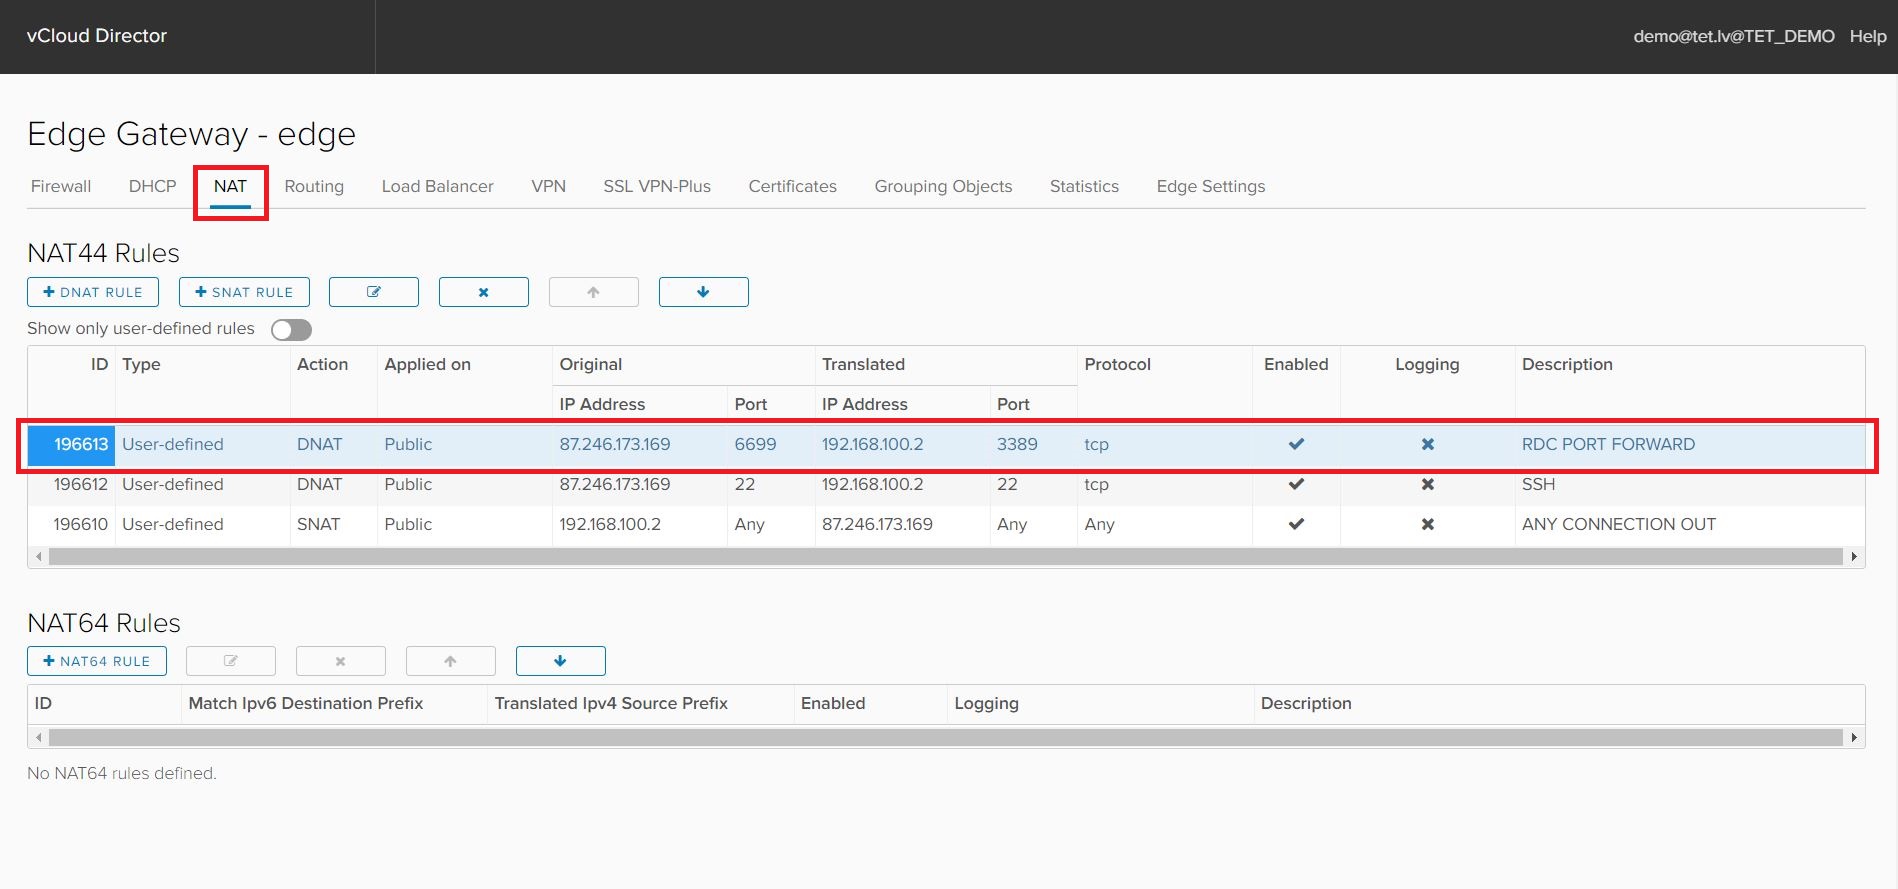Screen dimensions: 1898x889
Task: Click NAT64 table scrollbar right arrow
Action: click(1854, 737)
